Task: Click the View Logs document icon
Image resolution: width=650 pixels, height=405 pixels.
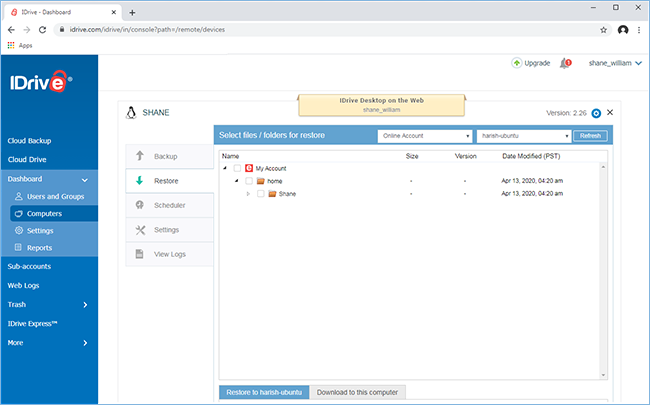Action: point(139,254)
